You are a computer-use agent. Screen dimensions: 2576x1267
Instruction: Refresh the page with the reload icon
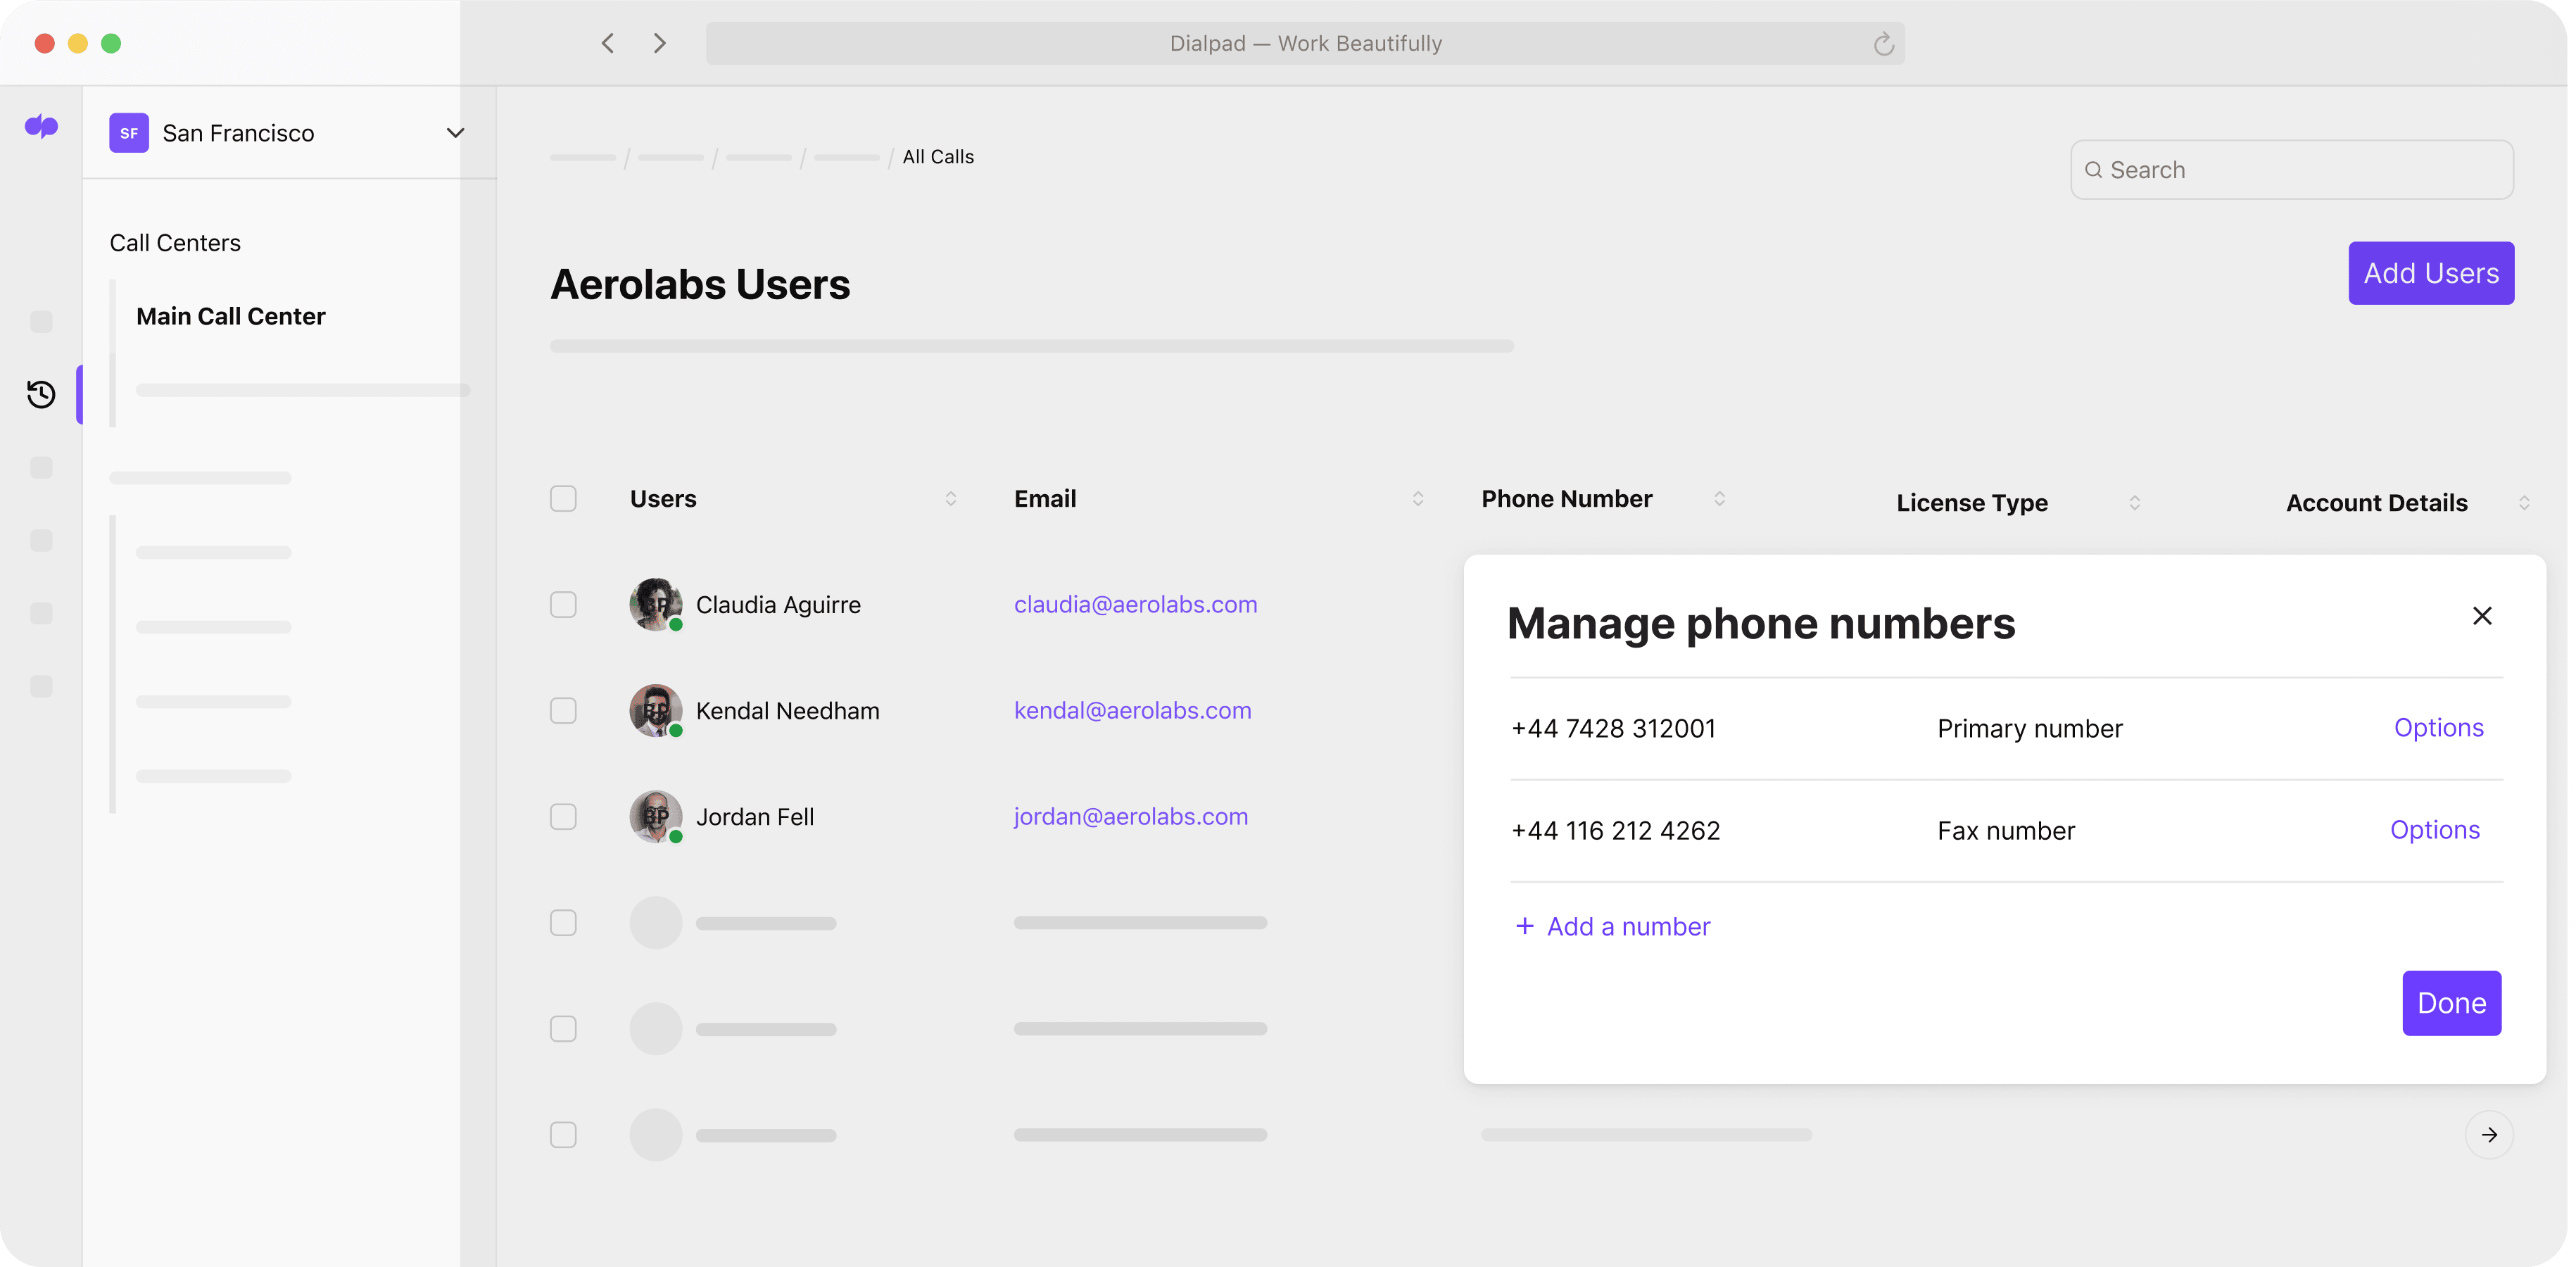point(1884,43)
